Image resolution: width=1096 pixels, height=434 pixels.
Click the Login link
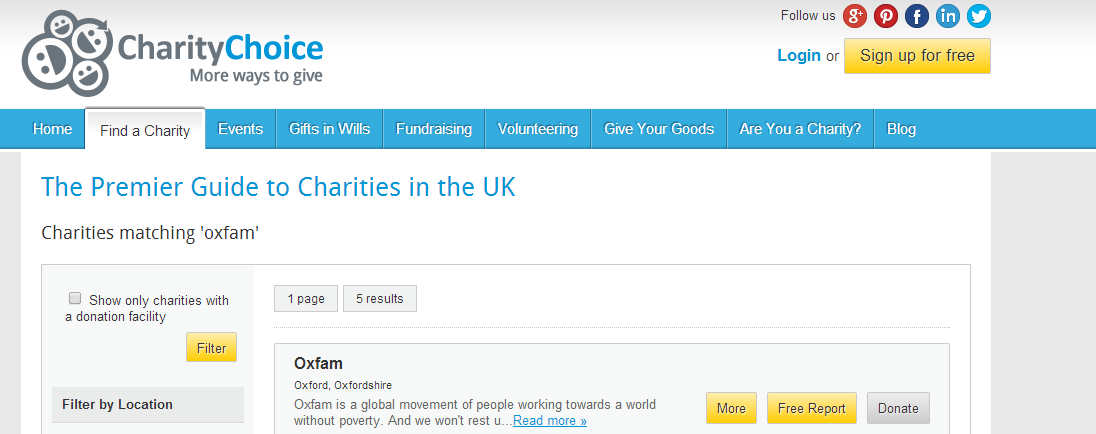(798, 56)
